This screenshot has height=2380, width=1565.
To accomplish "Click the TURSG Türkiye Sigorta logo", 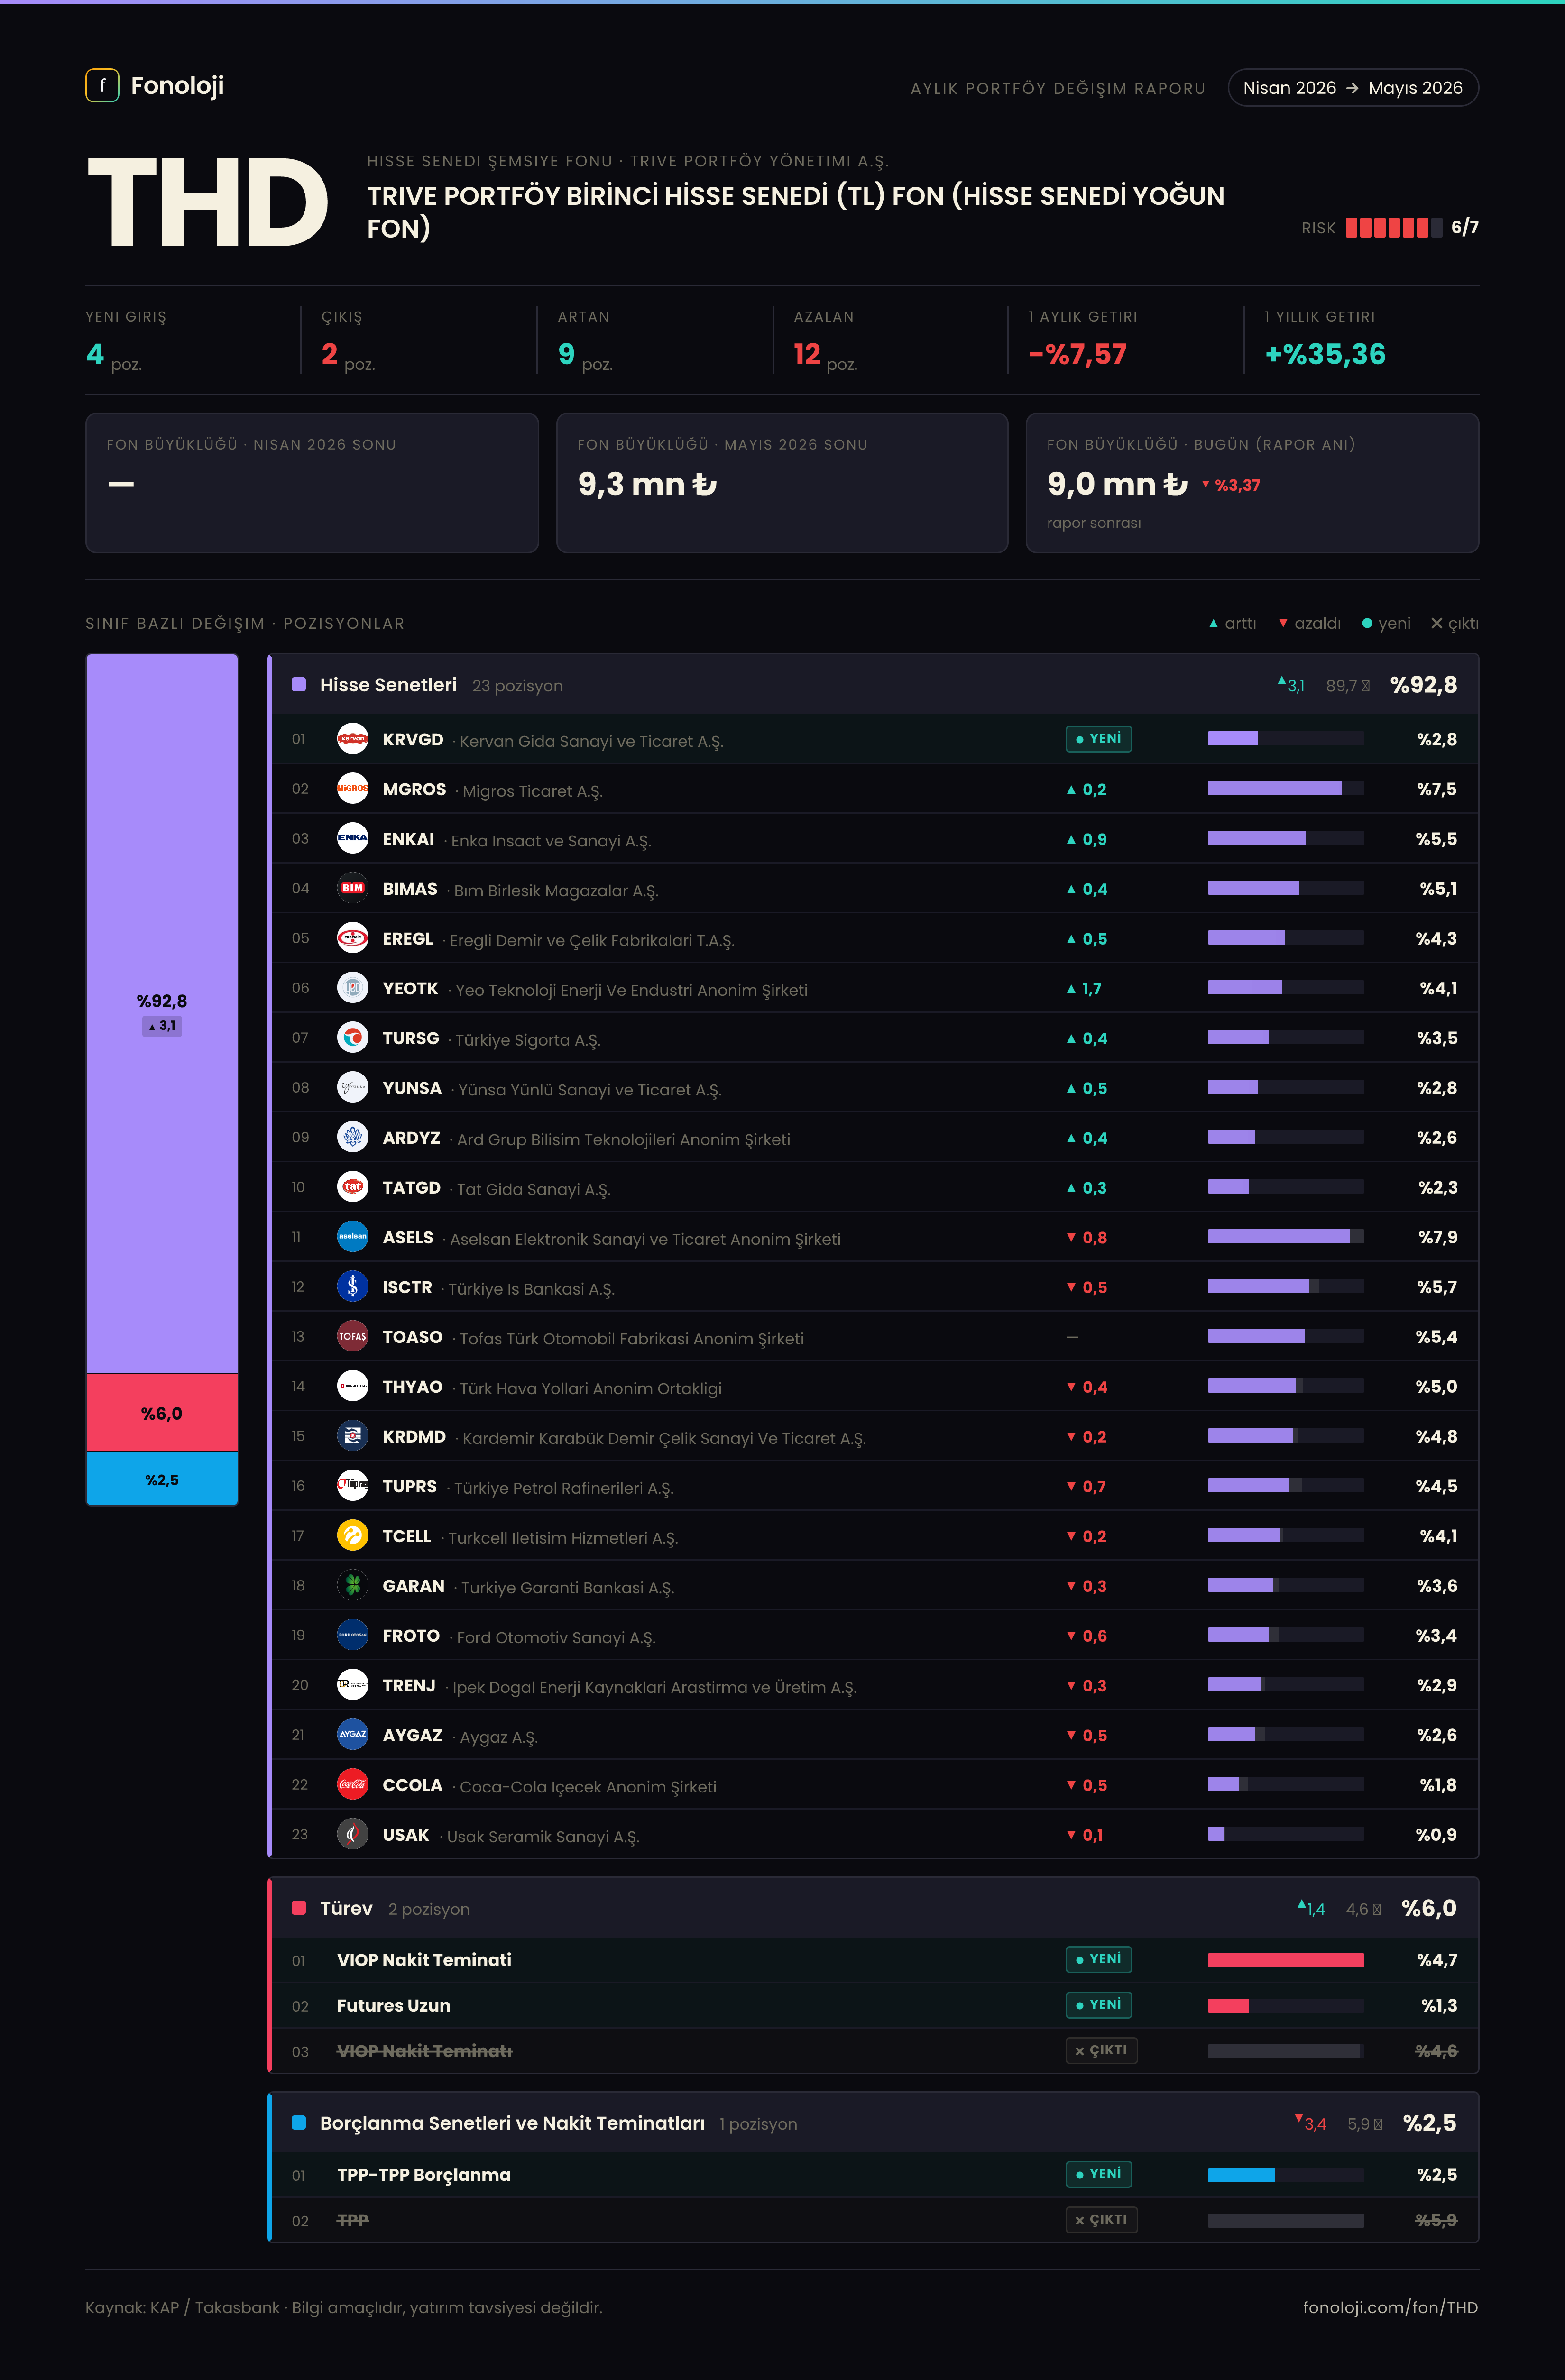I will coord(352,1038).
